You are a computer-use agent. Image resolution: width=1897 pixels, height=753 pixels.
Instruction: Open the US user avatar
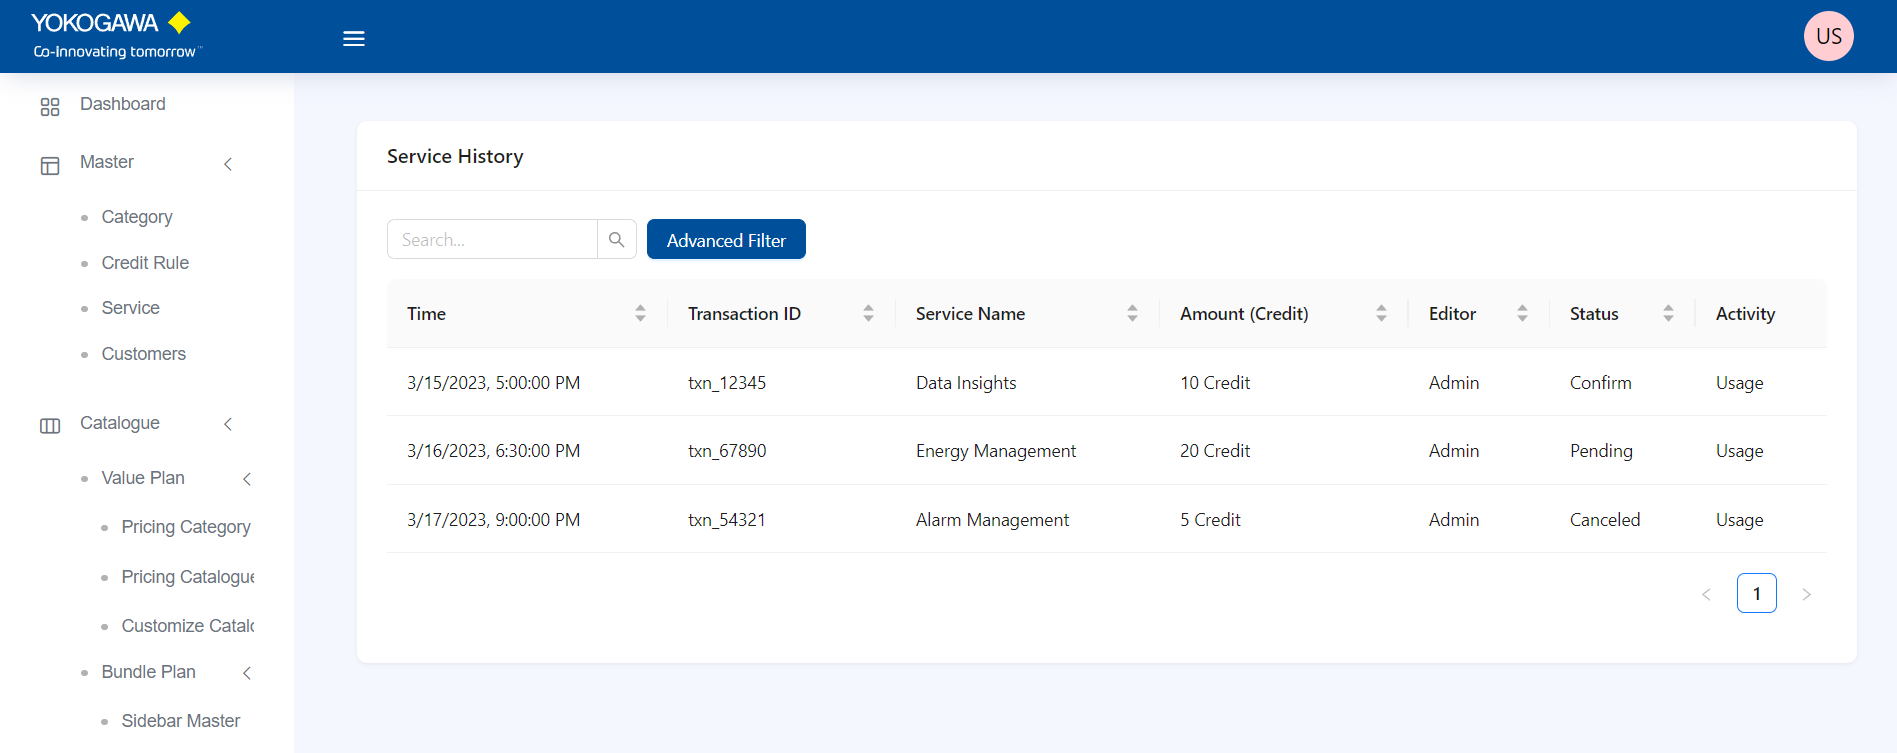pyautogui.click(x=1828, y=36)
